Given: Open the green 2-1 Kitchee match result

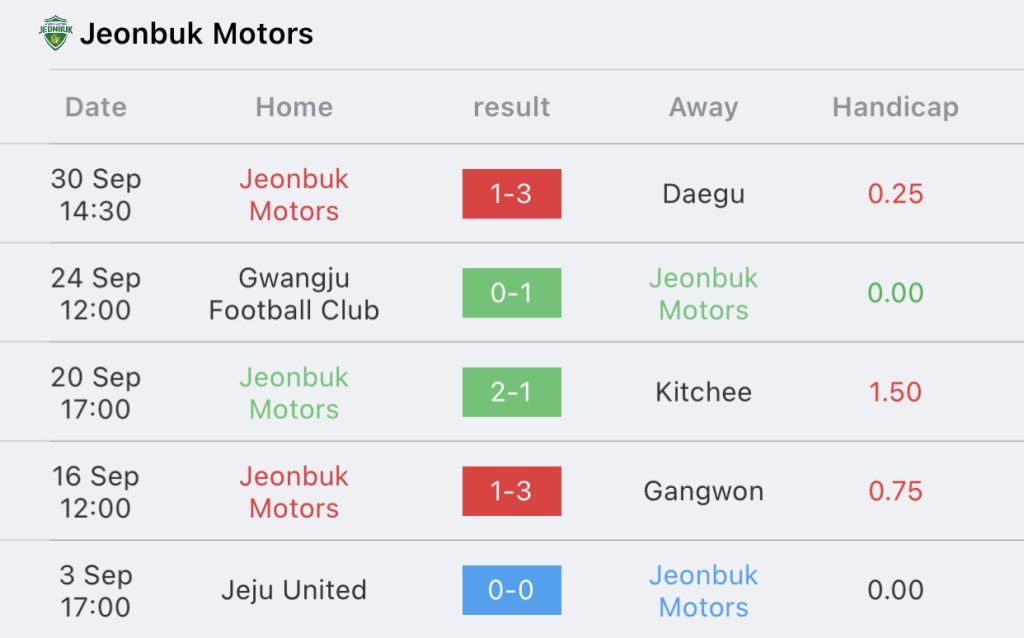Looking at the screenshot, I should click(x=511, y=392).
